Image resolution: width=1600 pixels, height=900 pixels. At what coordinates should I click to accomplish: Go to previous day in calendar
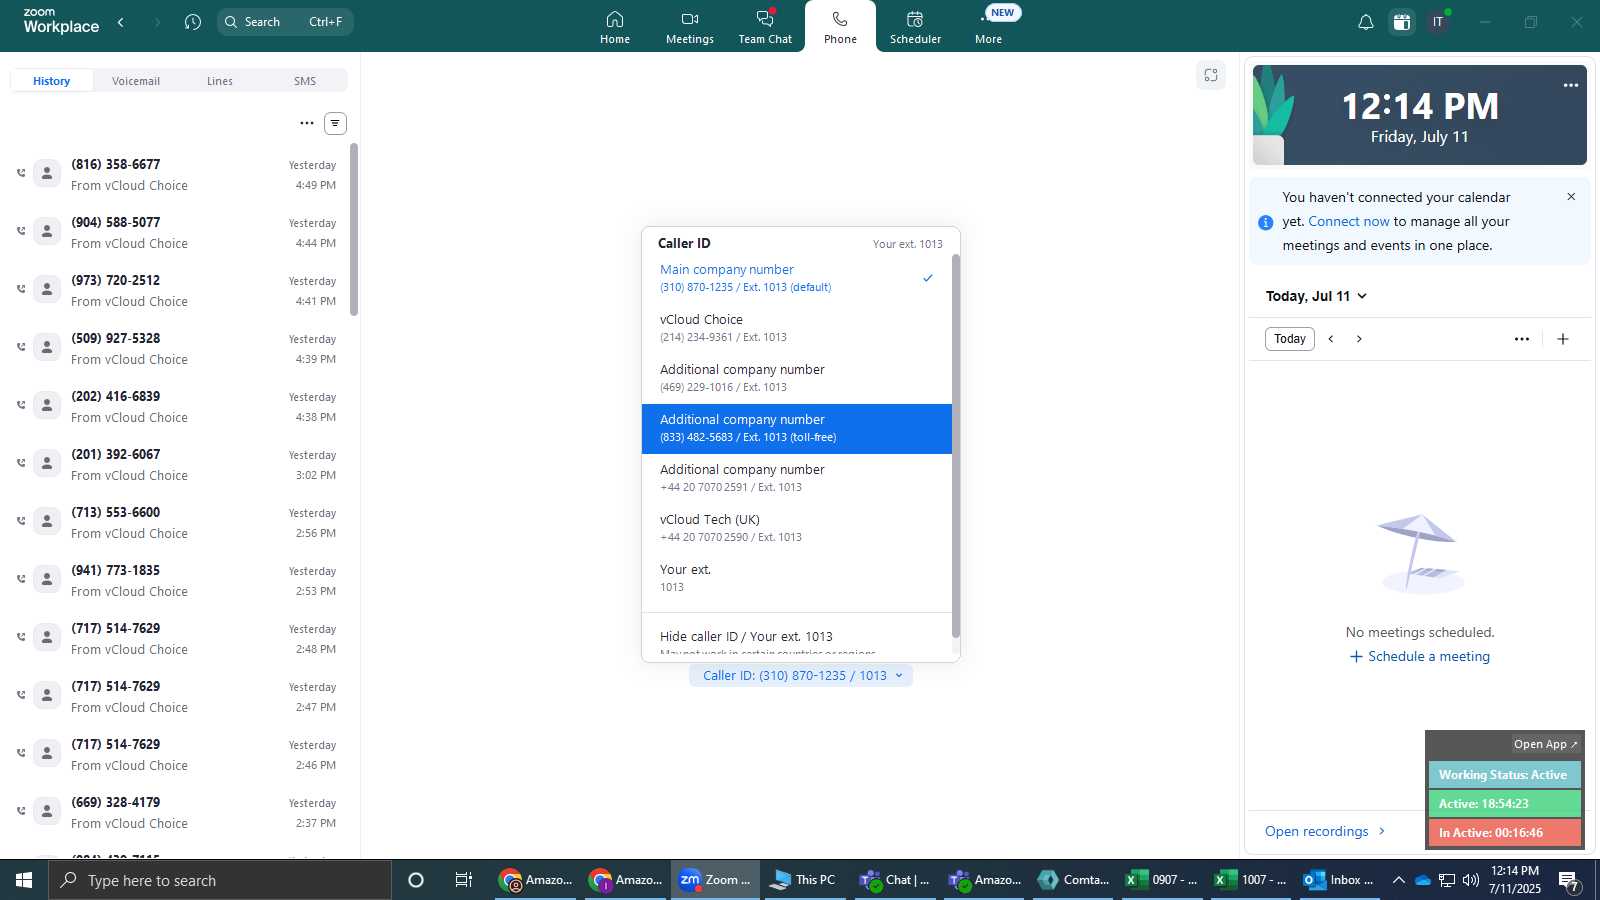[x=1331, y=339]
